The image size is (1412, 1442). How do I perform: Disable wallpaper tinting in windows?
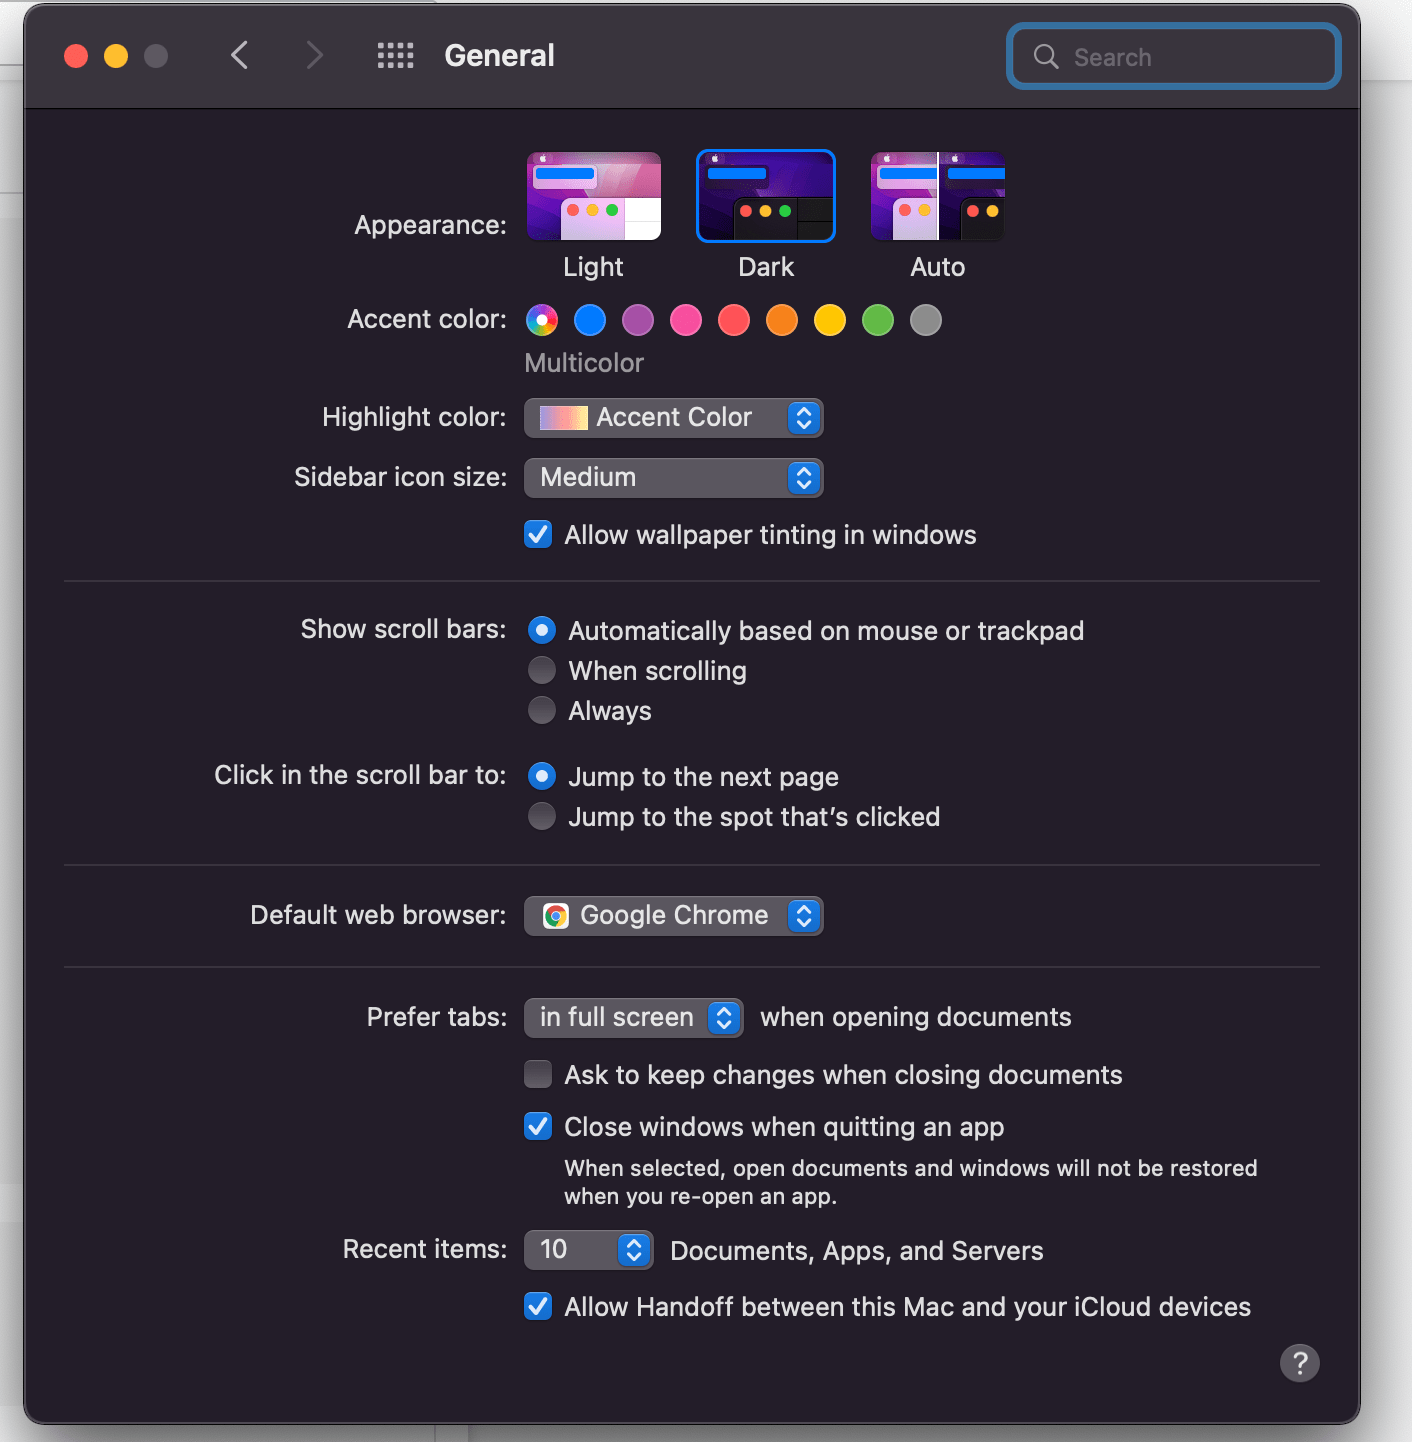538,534
